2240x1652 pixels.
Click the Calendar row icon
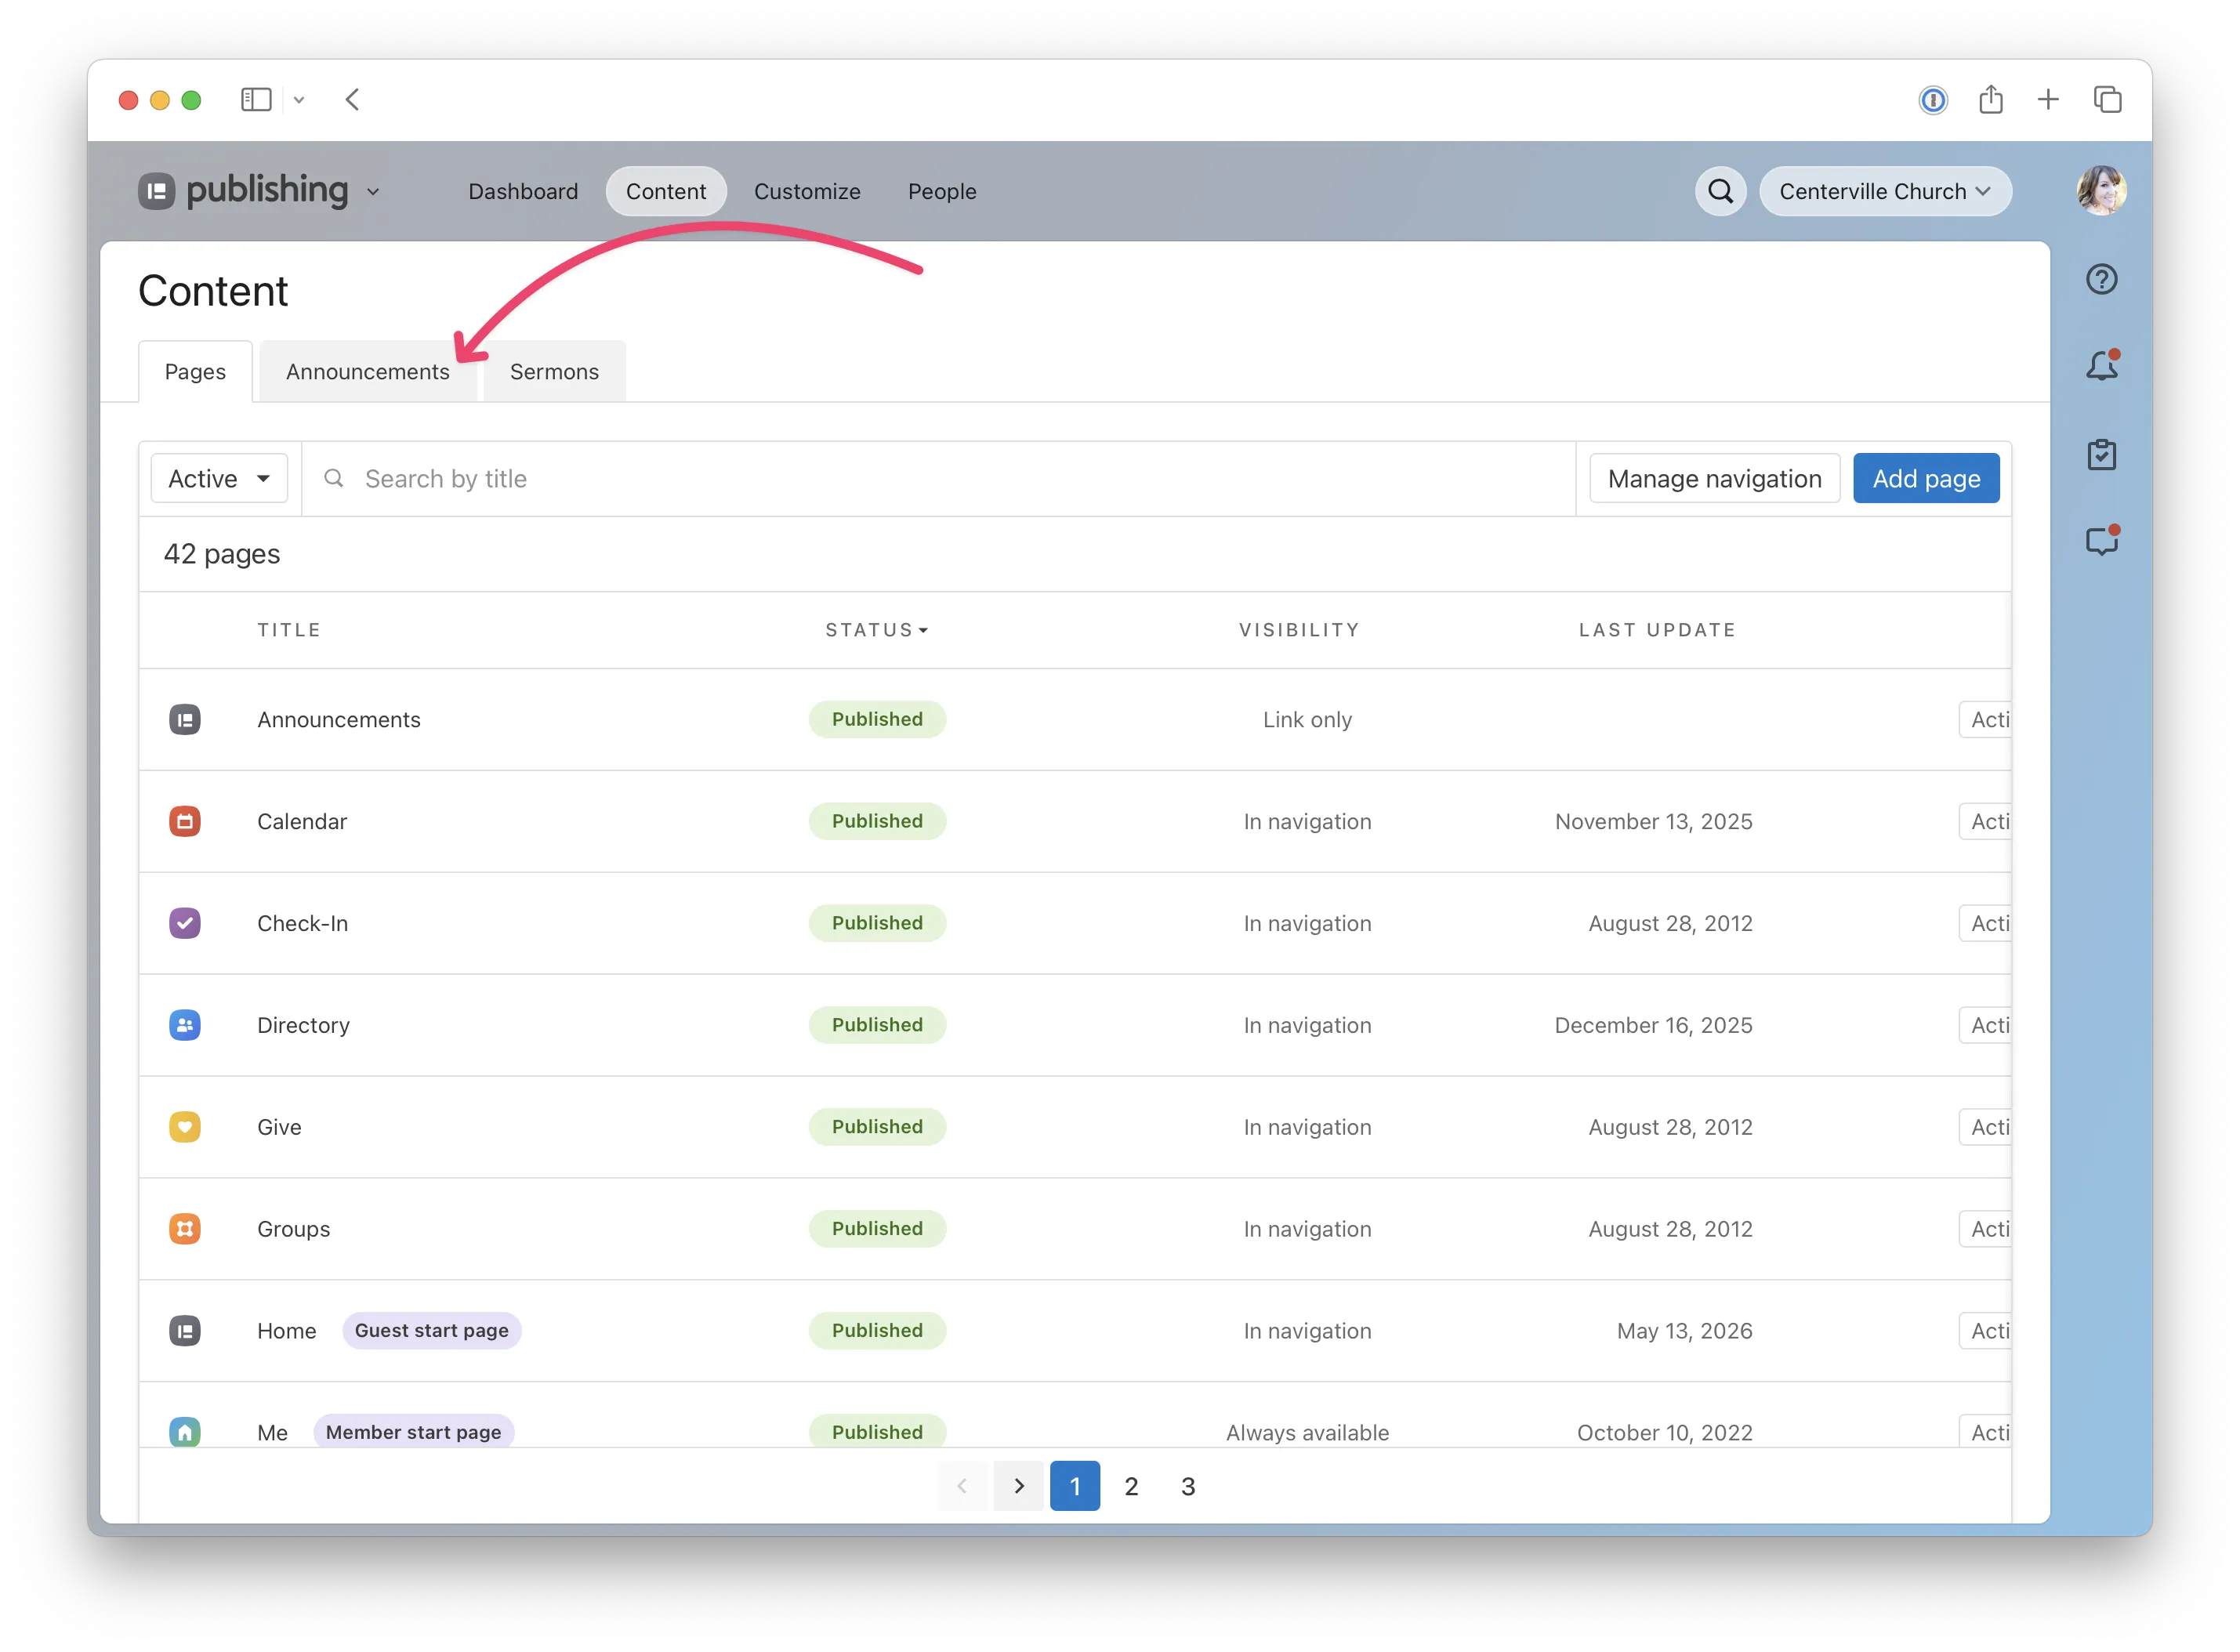[185, 822]
